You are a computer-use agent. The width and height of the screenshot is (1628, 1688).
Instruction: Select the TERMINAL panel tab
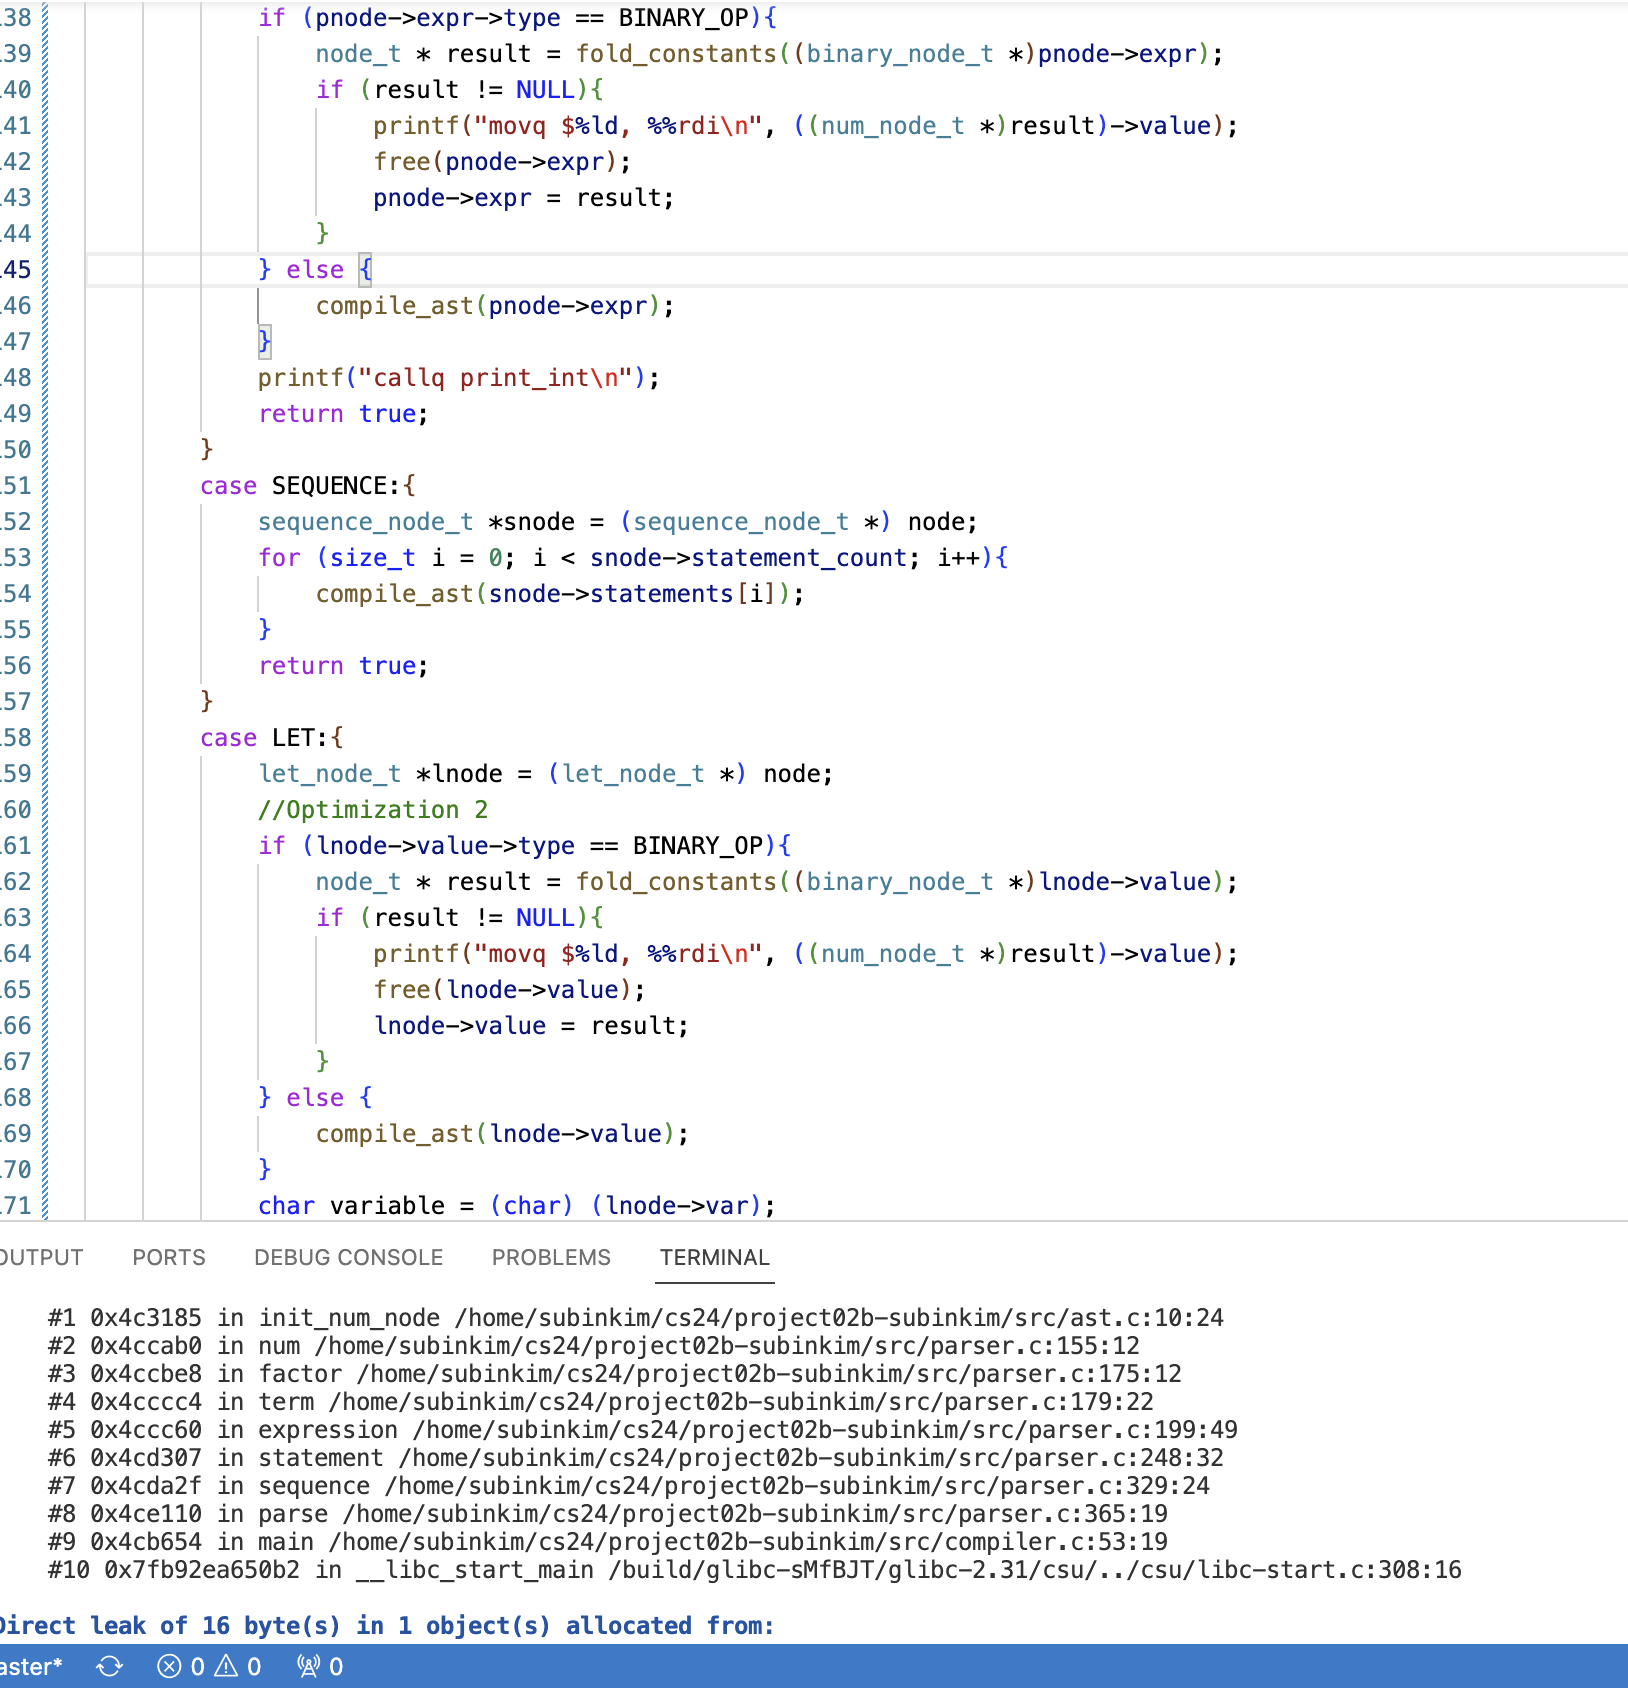(x=714, y=1257)
